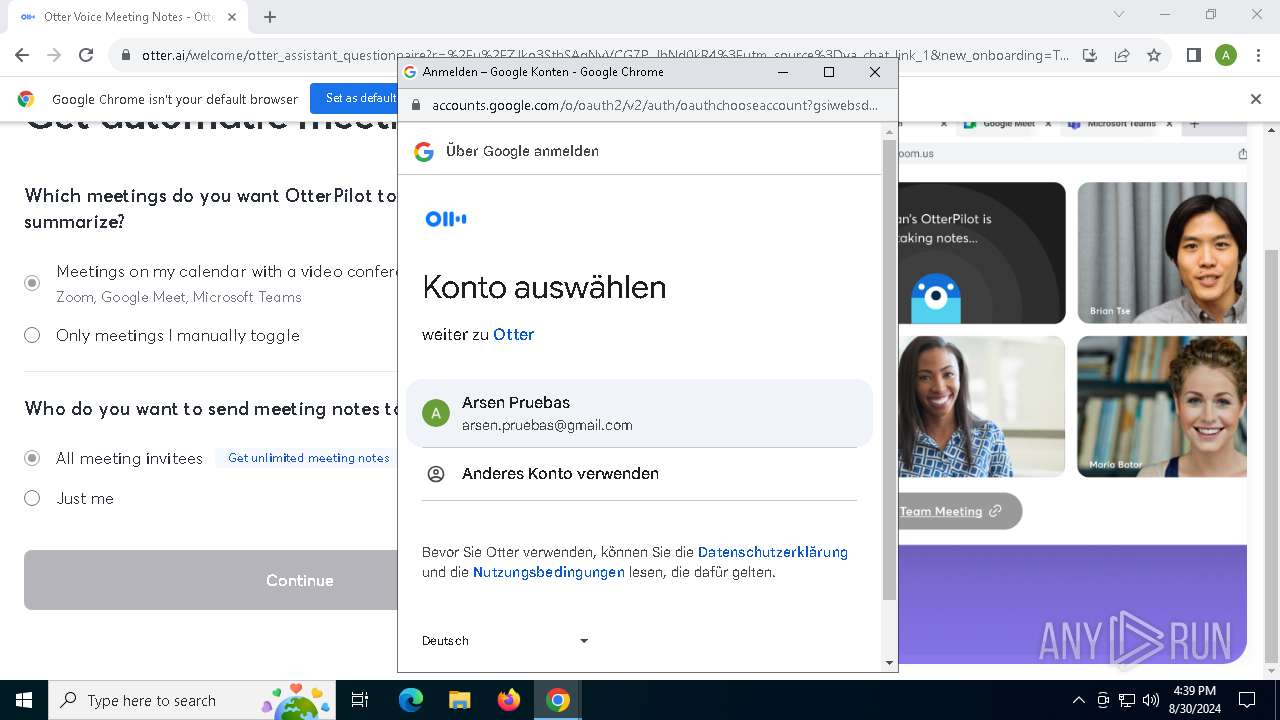Close the Otter Voice Meeting Notes tab
Screen dimensions: 1280x720
pyautogui.click(x=232, y=17)
